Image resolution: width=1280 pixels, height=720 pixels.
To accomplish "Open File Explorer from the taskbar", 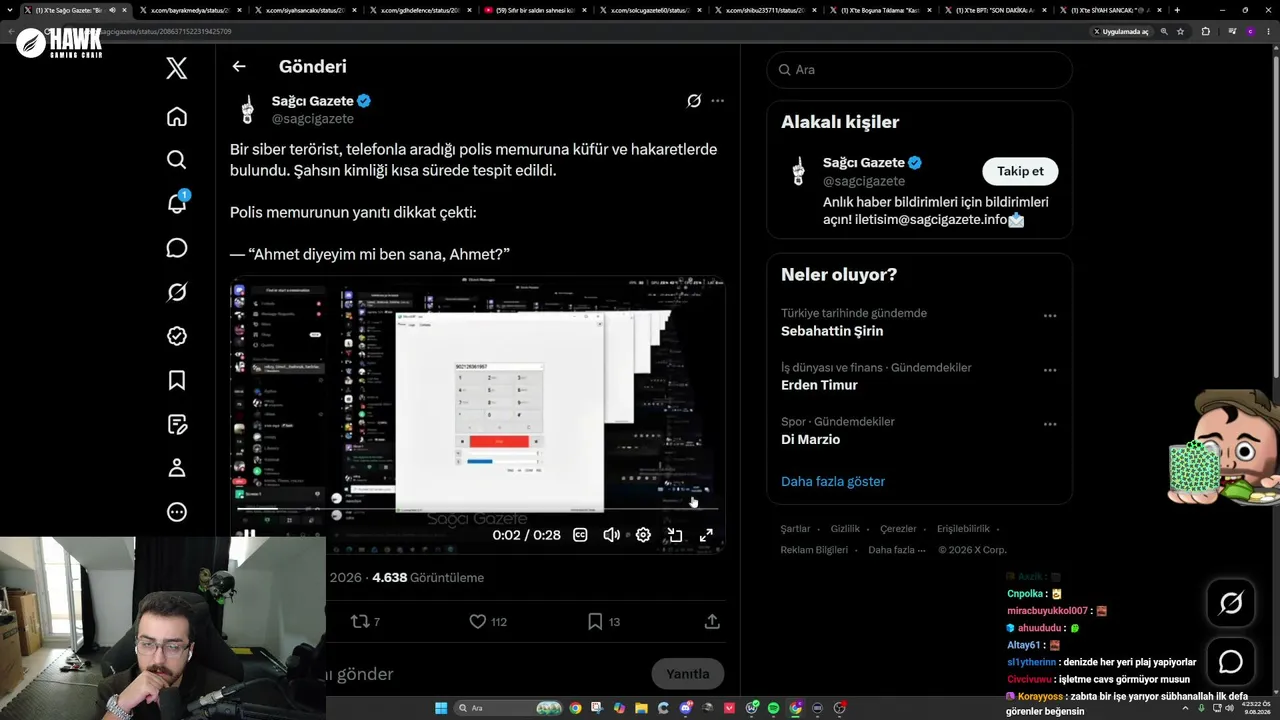I will [641, 708].
